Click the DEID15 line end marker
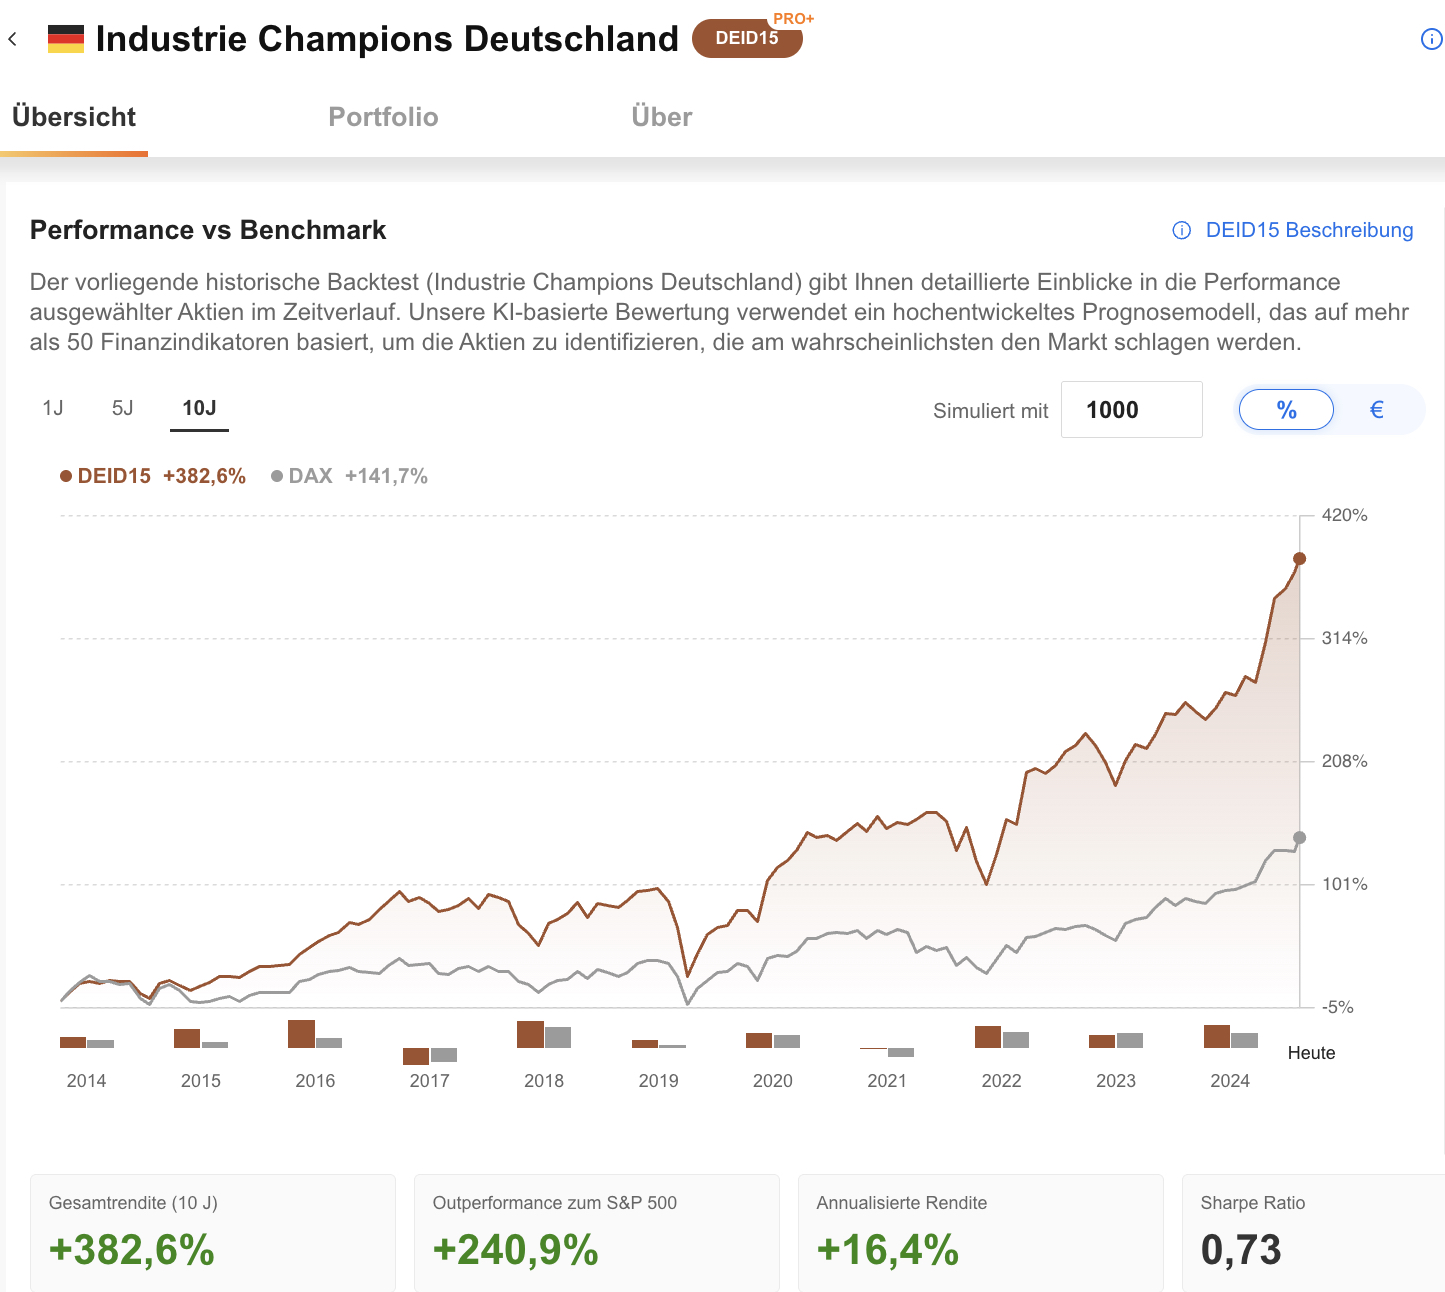The width and height of the screenshot is (1445, 1292). point(1299,559)
